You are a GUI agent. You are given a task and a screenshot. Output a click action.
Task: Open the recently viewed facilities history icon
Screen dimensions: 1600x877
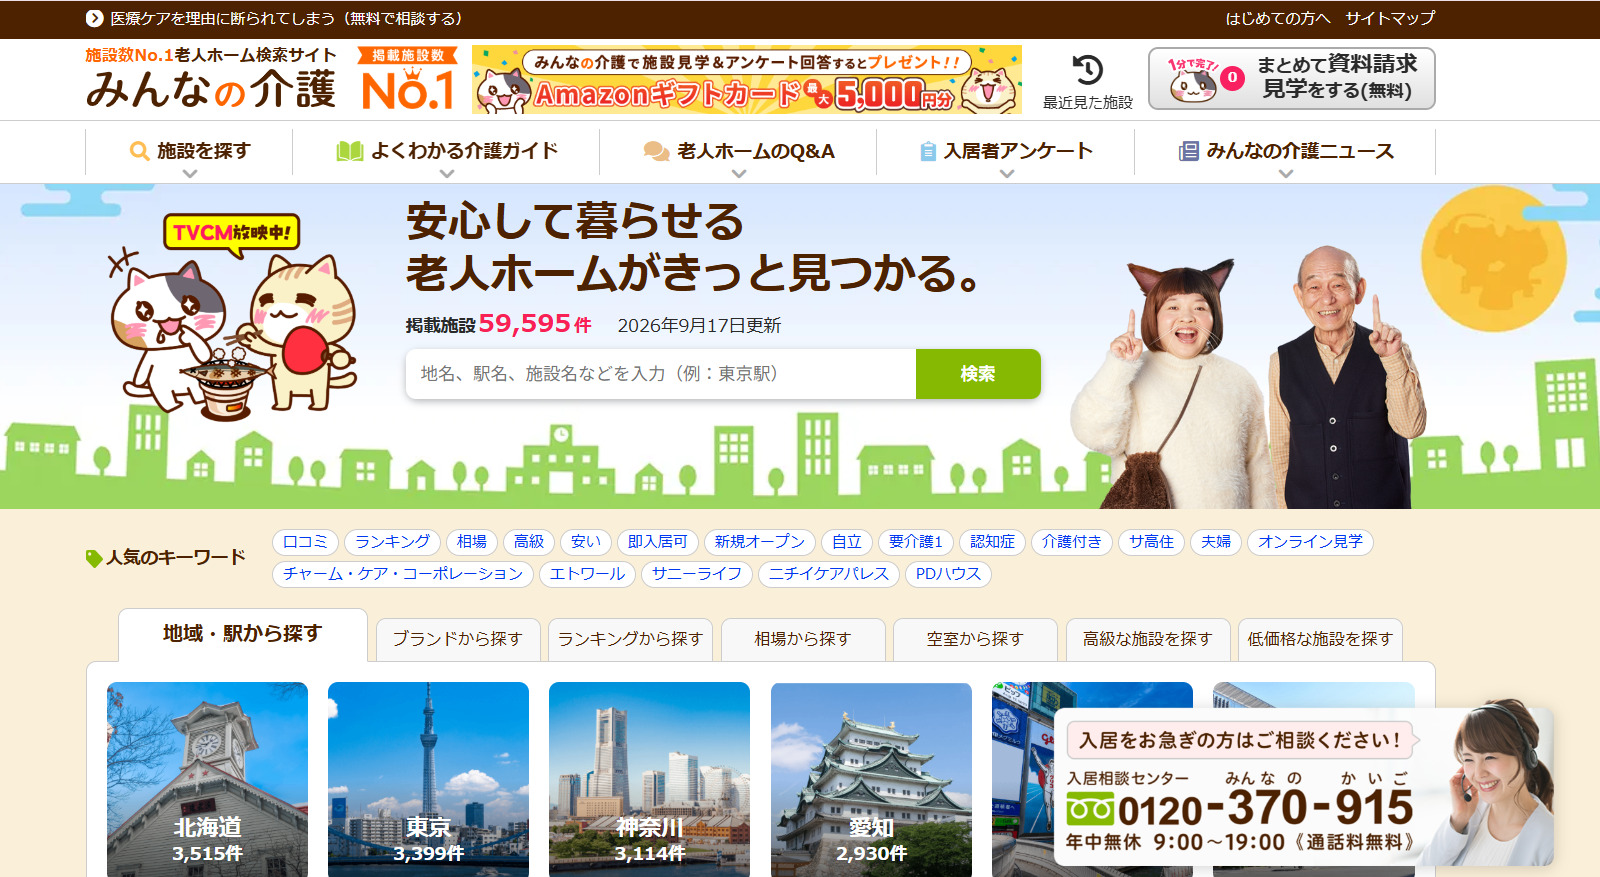pyautogui.click(x=1087, y=70)
